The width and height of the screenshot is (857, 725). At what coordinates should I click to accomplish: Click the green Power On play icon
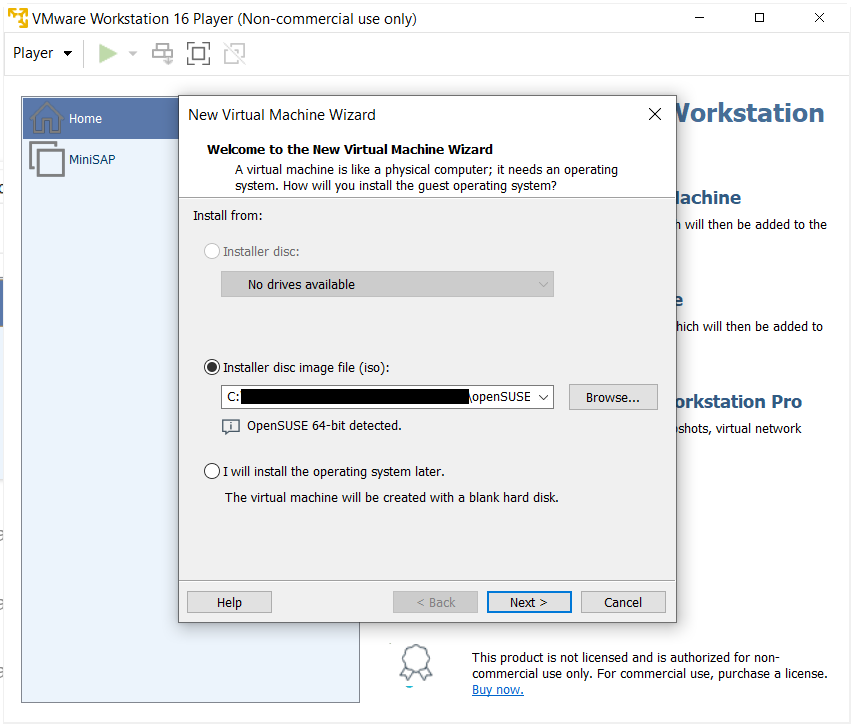click(108, 54)
